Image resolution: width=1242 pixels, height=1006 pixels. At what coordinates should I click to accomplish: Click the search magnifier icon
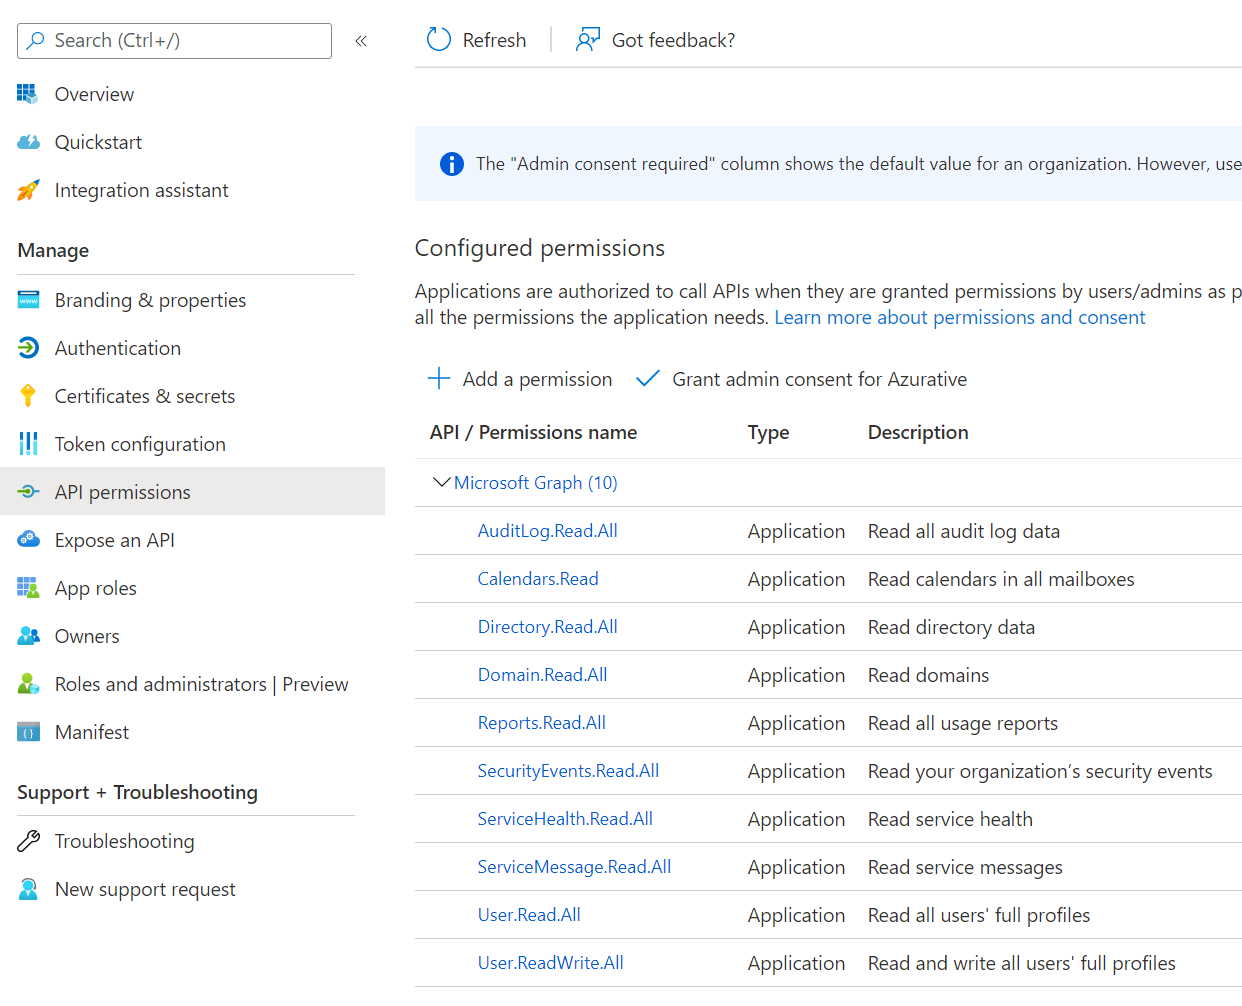click(36, 41)
